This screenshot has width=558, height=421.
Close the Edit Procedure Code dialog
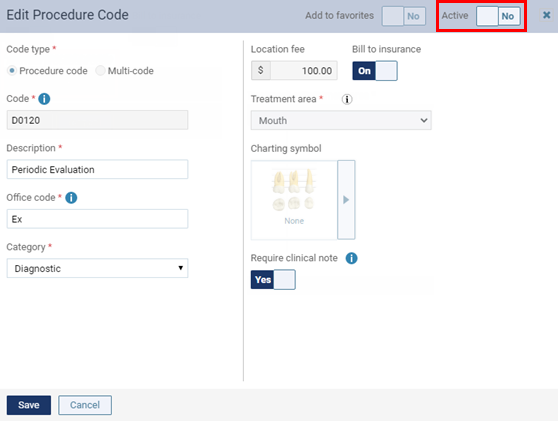546,15
